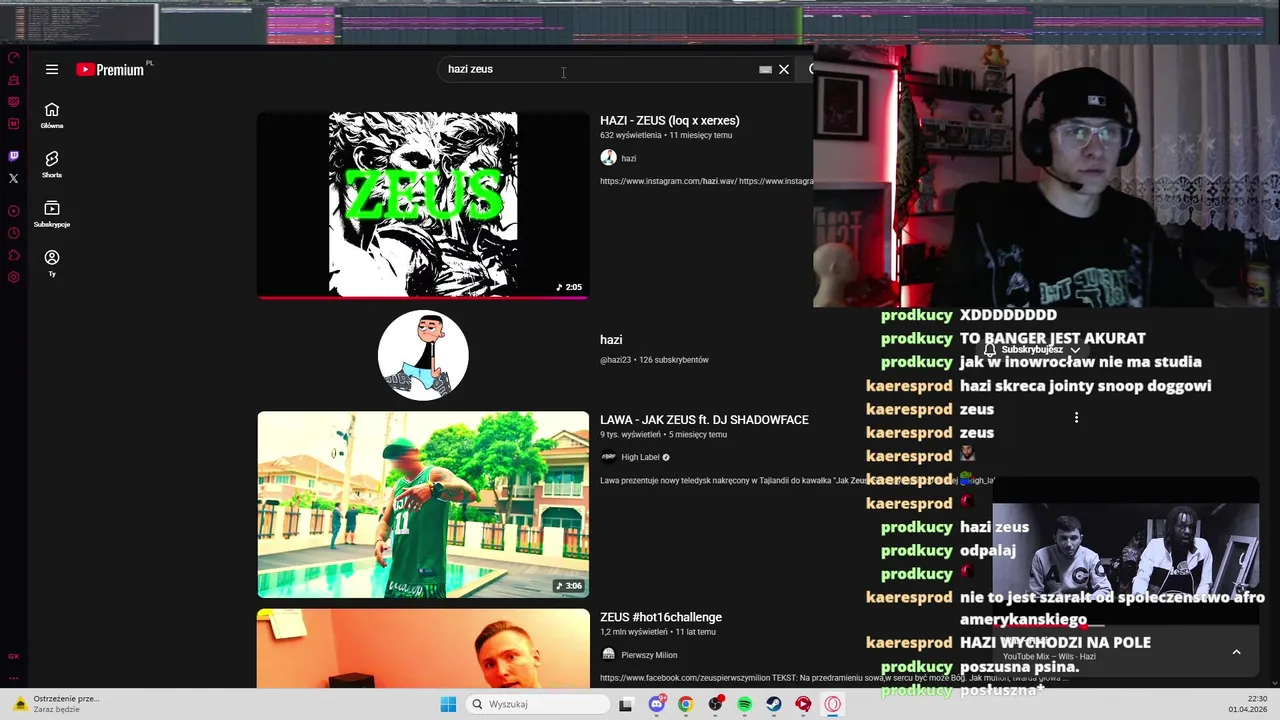Open GX Control speedometer in browser sidebar

coord(13,58)
